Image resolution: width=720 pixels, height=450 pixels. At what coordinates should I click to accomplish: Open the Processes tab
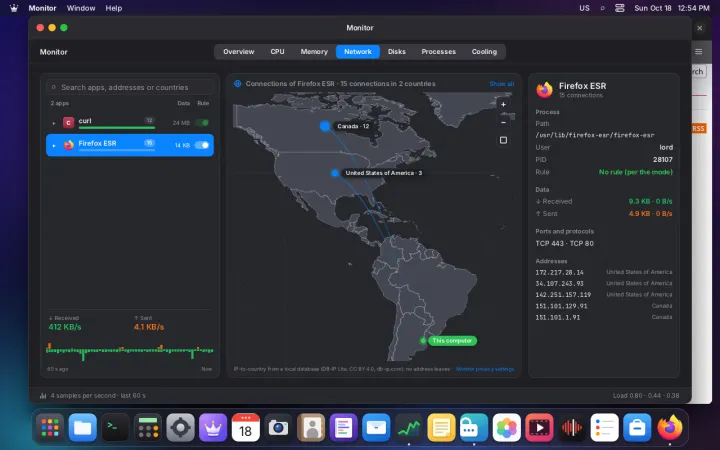pyautogui.click(x=439, y=51)
